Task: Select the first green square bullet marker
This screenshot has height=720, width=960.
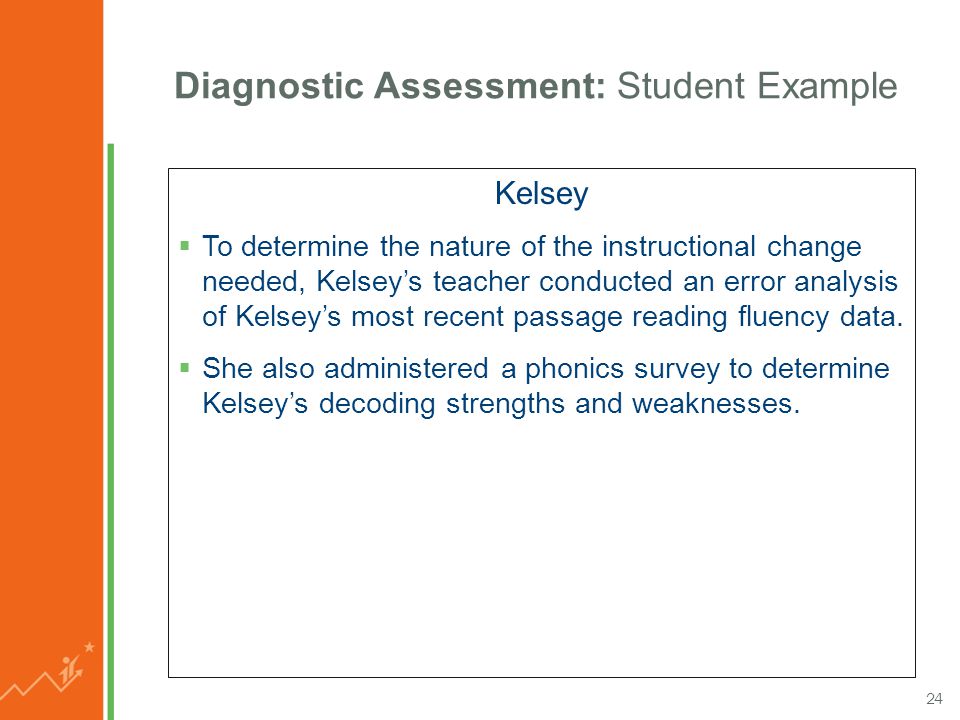Action: (184, 246)
